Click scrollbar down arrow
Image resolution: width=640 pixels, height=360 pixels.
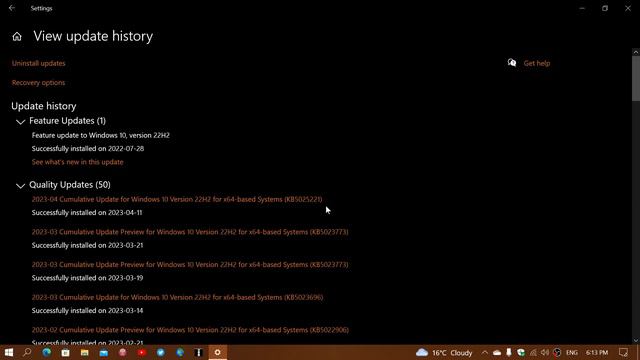click(x=636, y=340)
